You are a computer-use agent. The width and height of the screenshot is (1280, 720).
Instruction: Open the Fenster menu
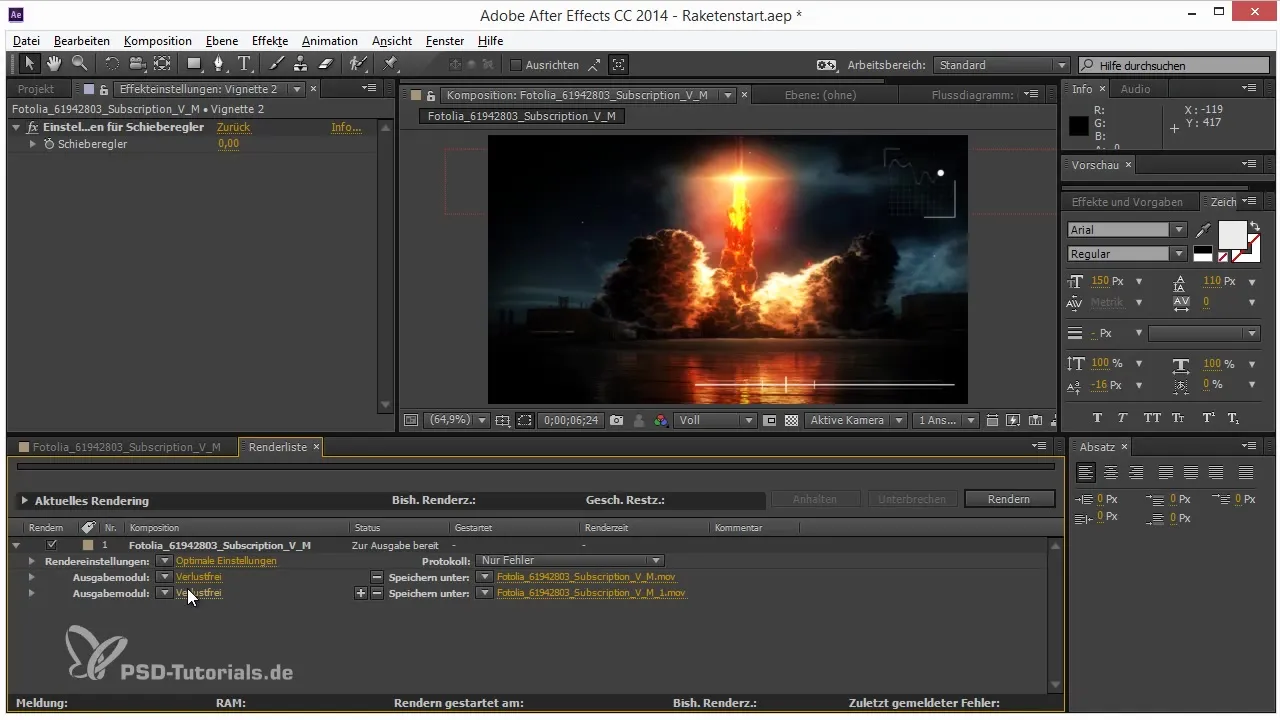coord(445,41)
